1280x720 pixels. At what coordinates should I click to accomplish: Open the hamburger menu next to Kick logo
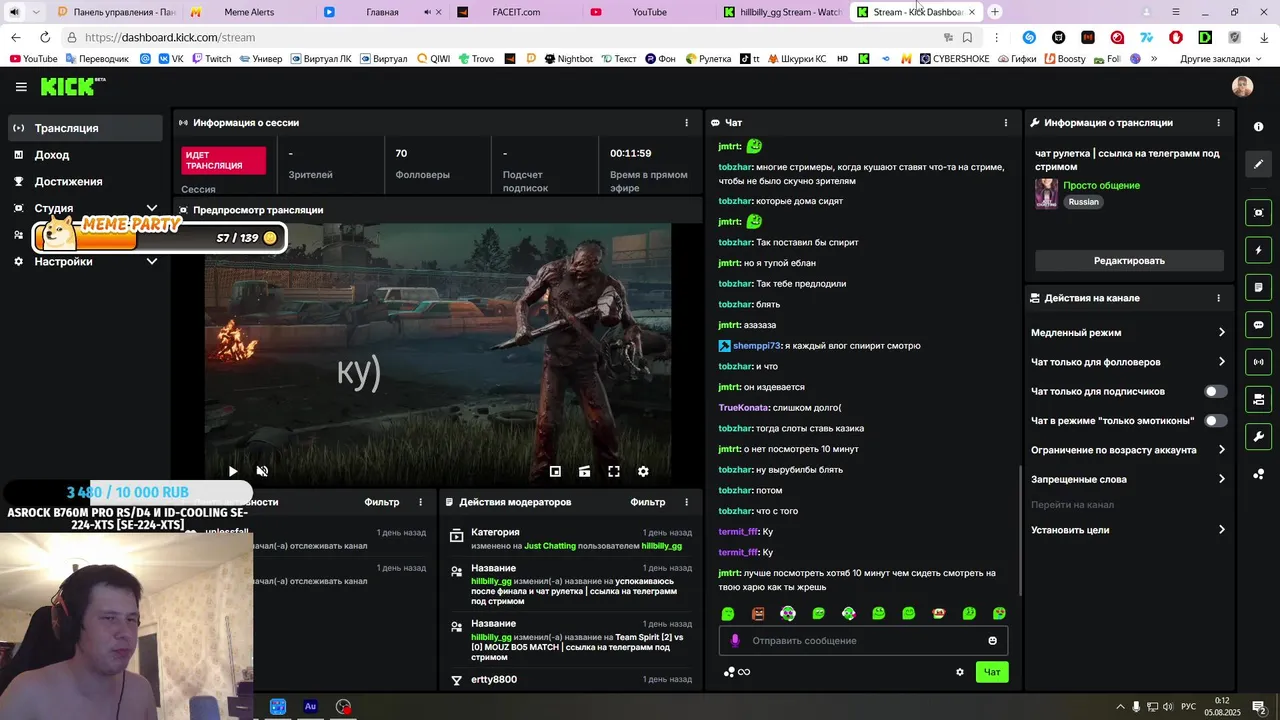point(21,87)
